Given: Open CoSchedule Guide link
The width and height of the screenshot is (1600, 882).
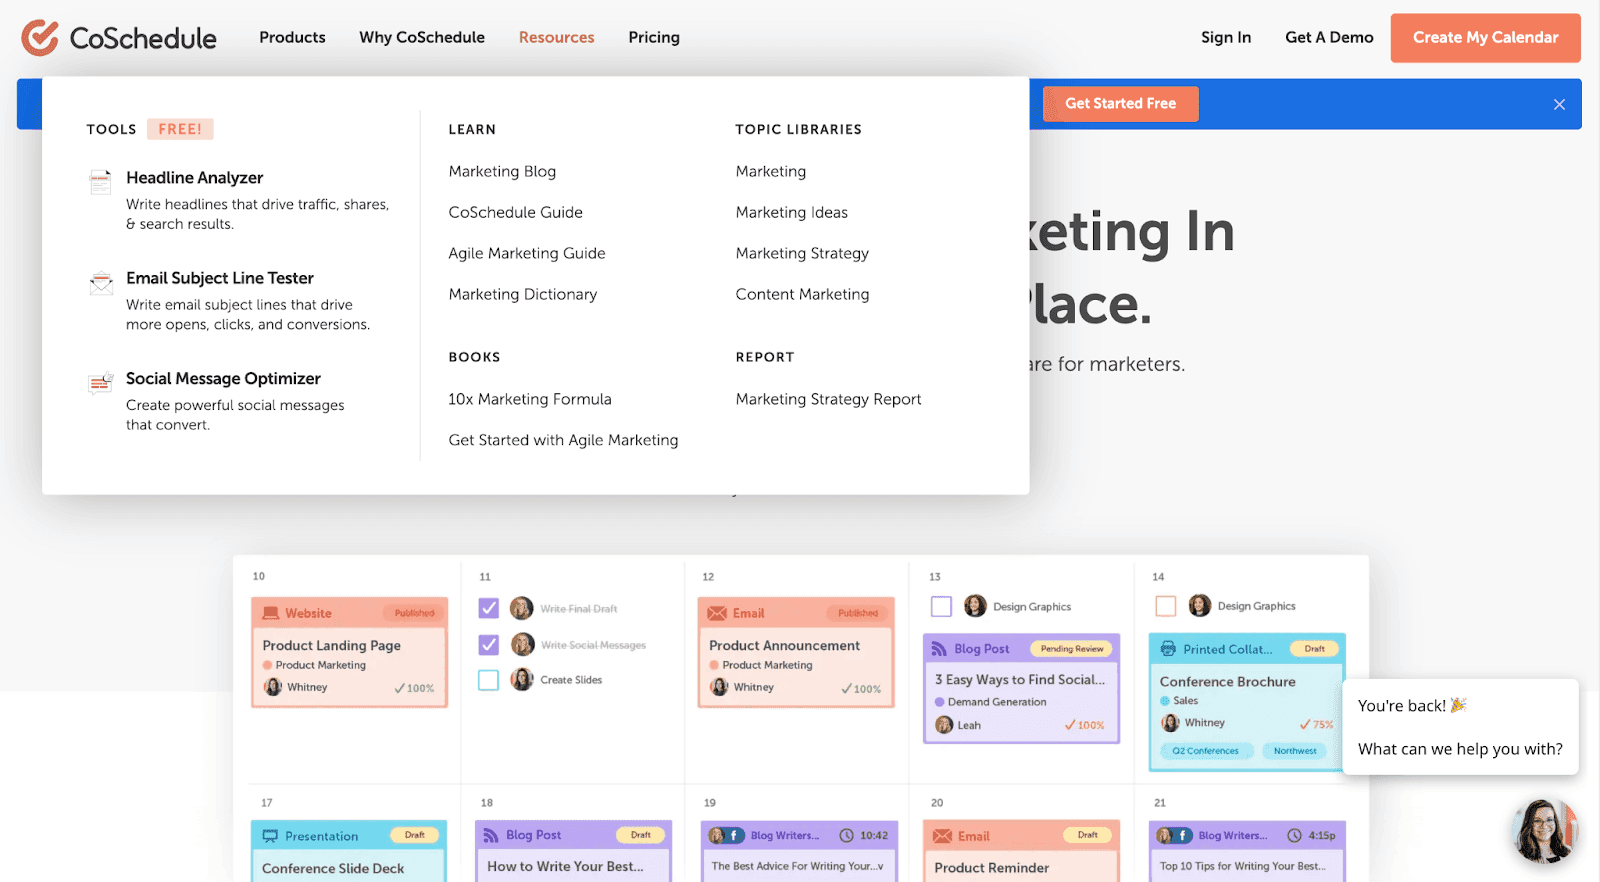Looking at the screenshot, I should pos(515,212).
